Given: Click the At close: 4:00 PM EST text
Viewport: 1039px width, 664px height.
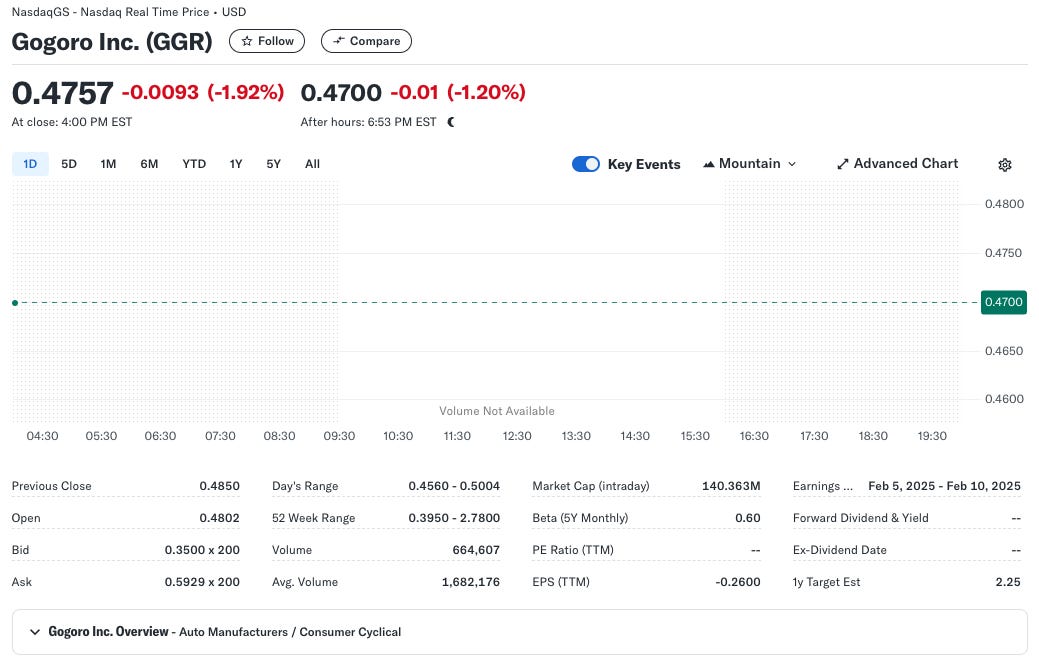Looking at the screenshot, I should point(72,122).
